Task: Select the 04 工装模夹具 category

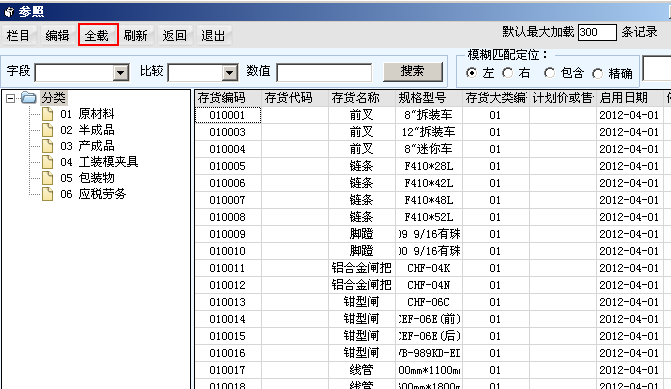Action: coord(99,162)
